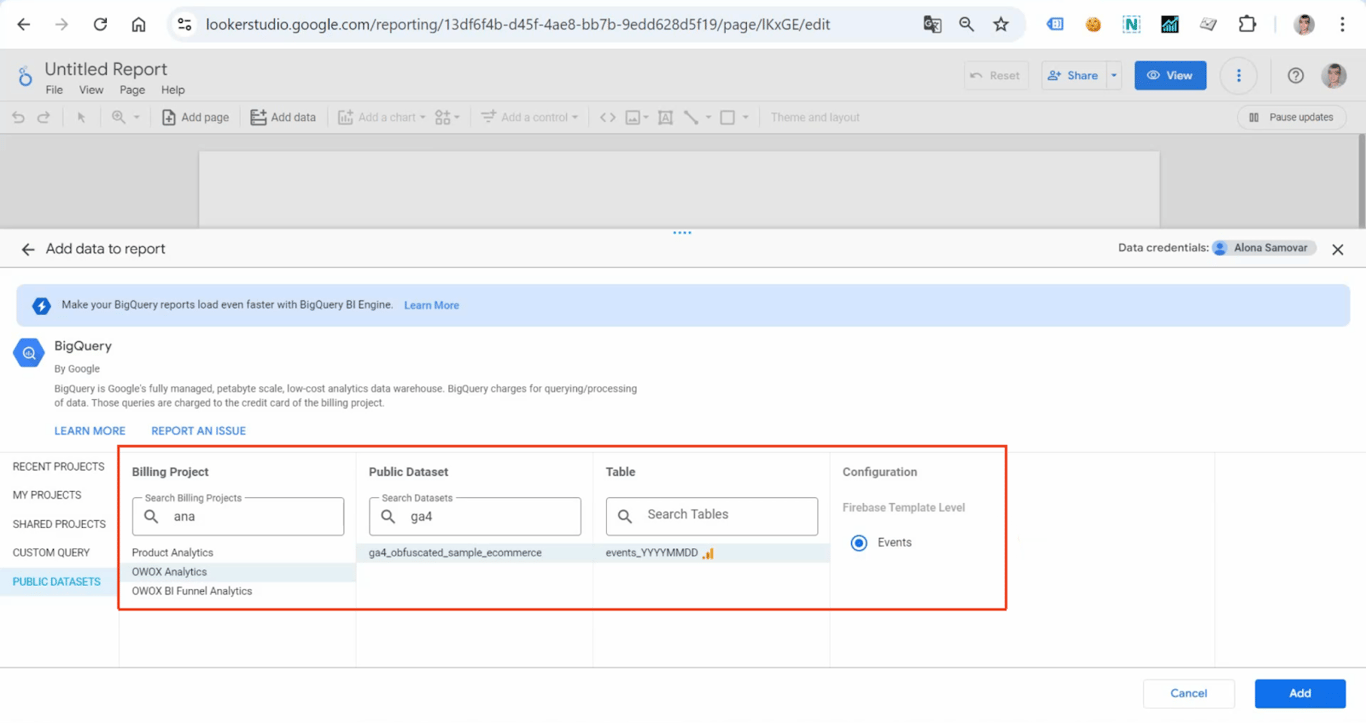Viewport: 1366px width, 723px height.
Task: Expand the community visualizations dropdown
Action: (457, 117)
